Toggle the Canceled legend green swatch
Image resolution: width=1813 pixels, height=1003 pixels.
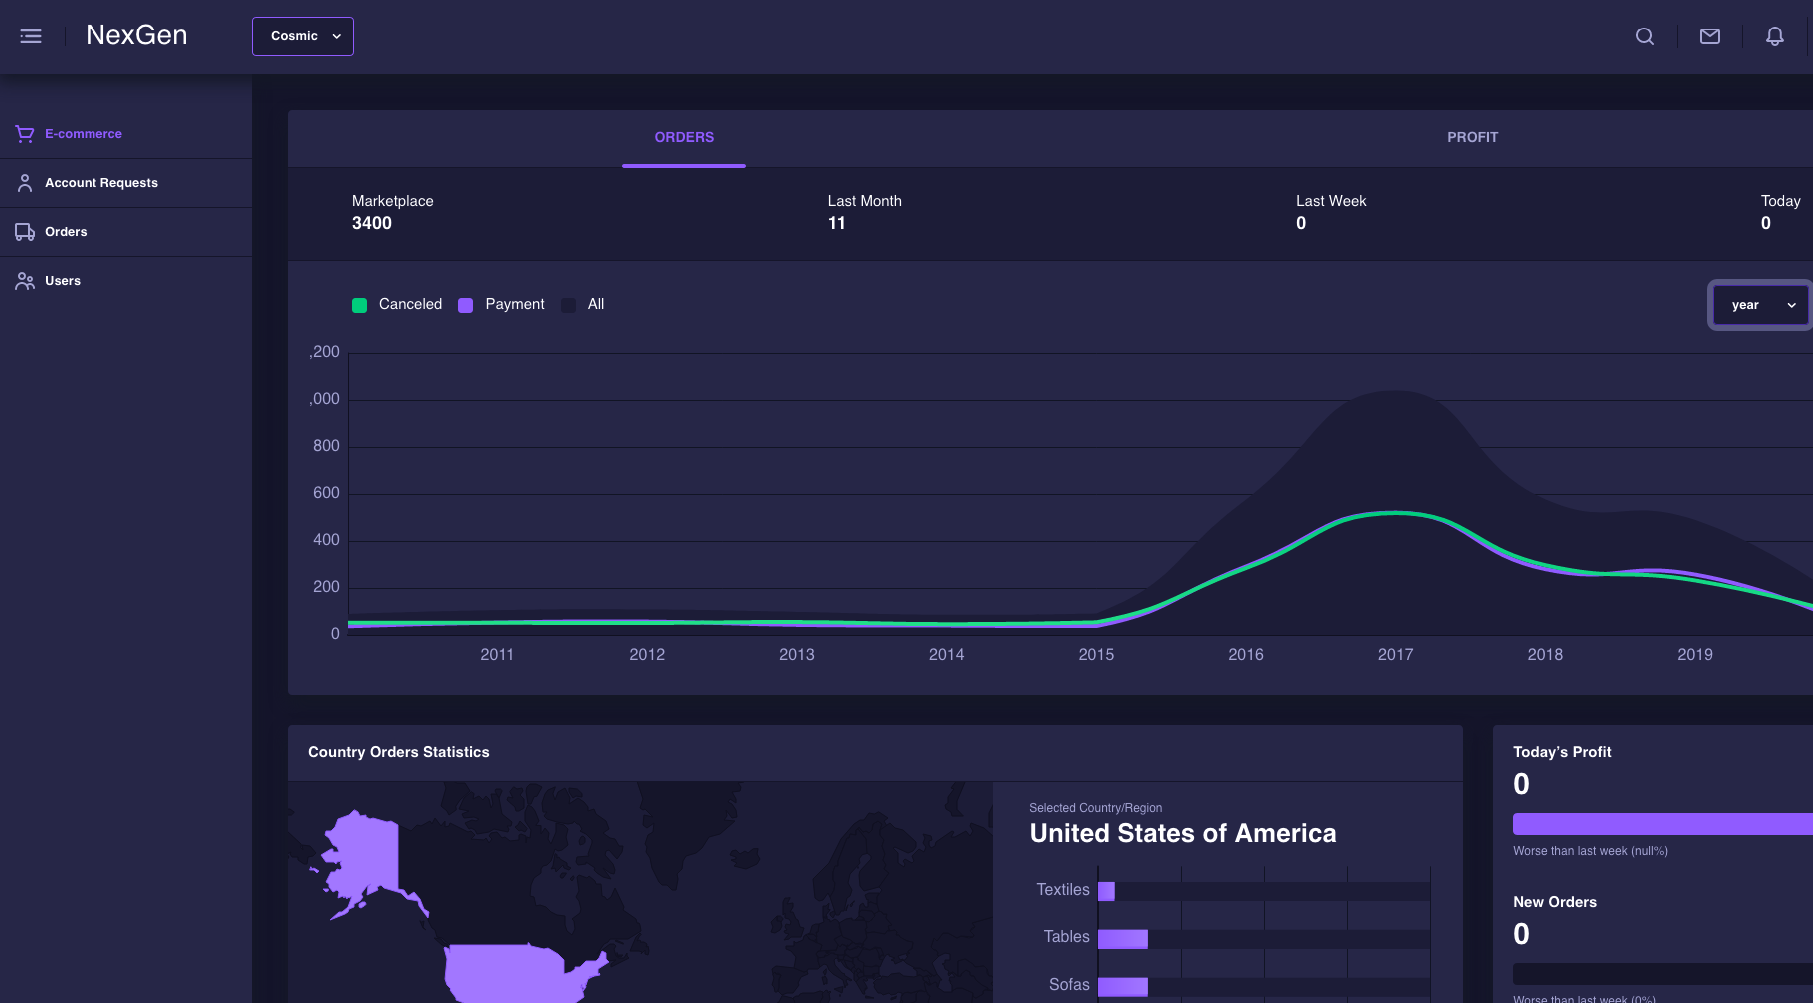pyautogui.click(x=360, y=305)
